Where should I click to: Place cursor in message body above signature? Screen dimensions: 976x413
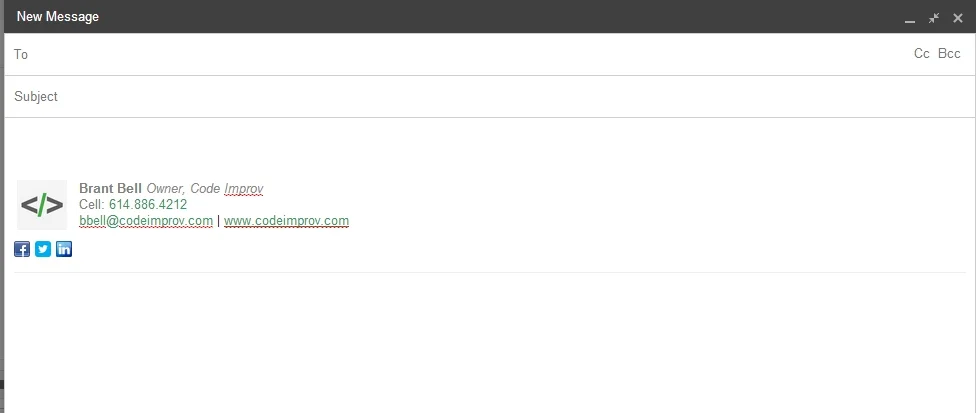pos(489,148)
